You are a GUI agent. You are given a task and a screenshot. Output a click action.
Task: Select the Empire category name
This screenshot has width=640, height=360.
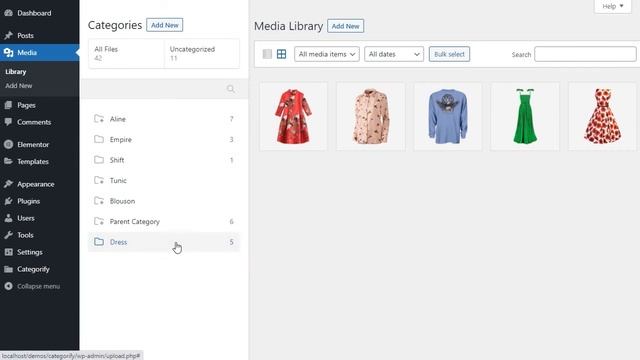120,140
